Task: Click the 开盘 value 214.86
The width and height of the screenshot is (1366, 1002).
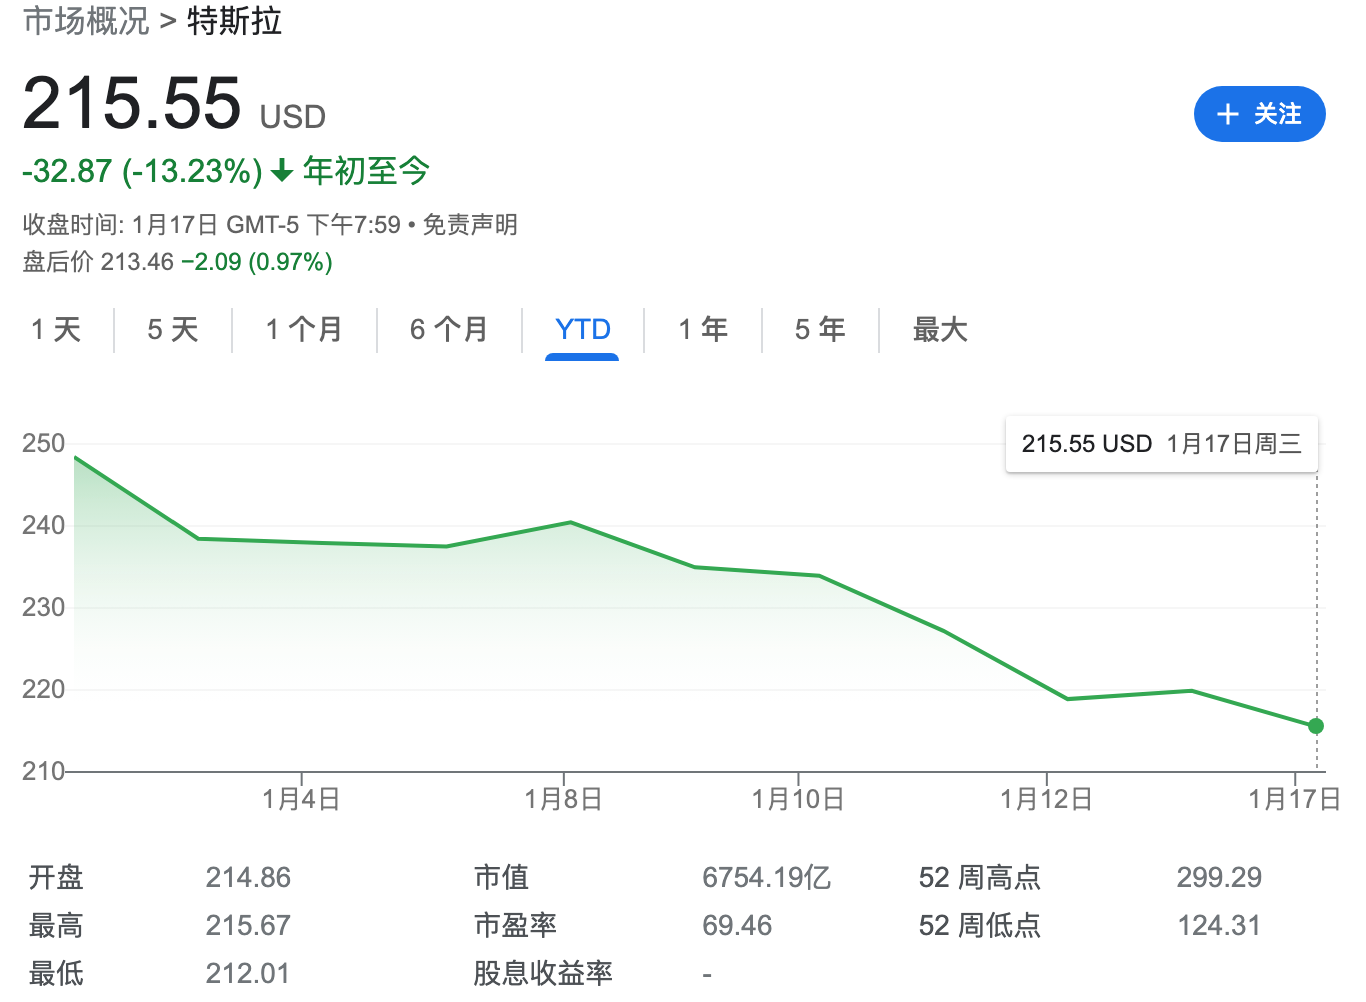Action: [248, 877]
